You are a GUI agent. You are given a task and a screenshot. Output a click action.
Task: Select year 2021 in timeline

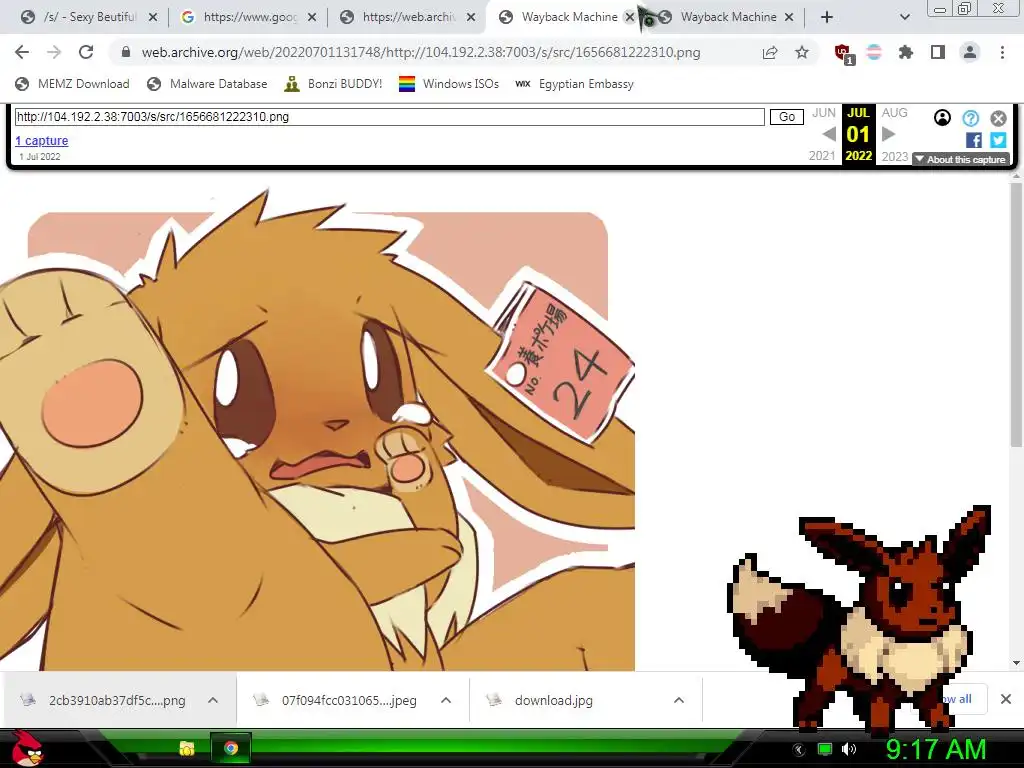(x=822, y=156)
